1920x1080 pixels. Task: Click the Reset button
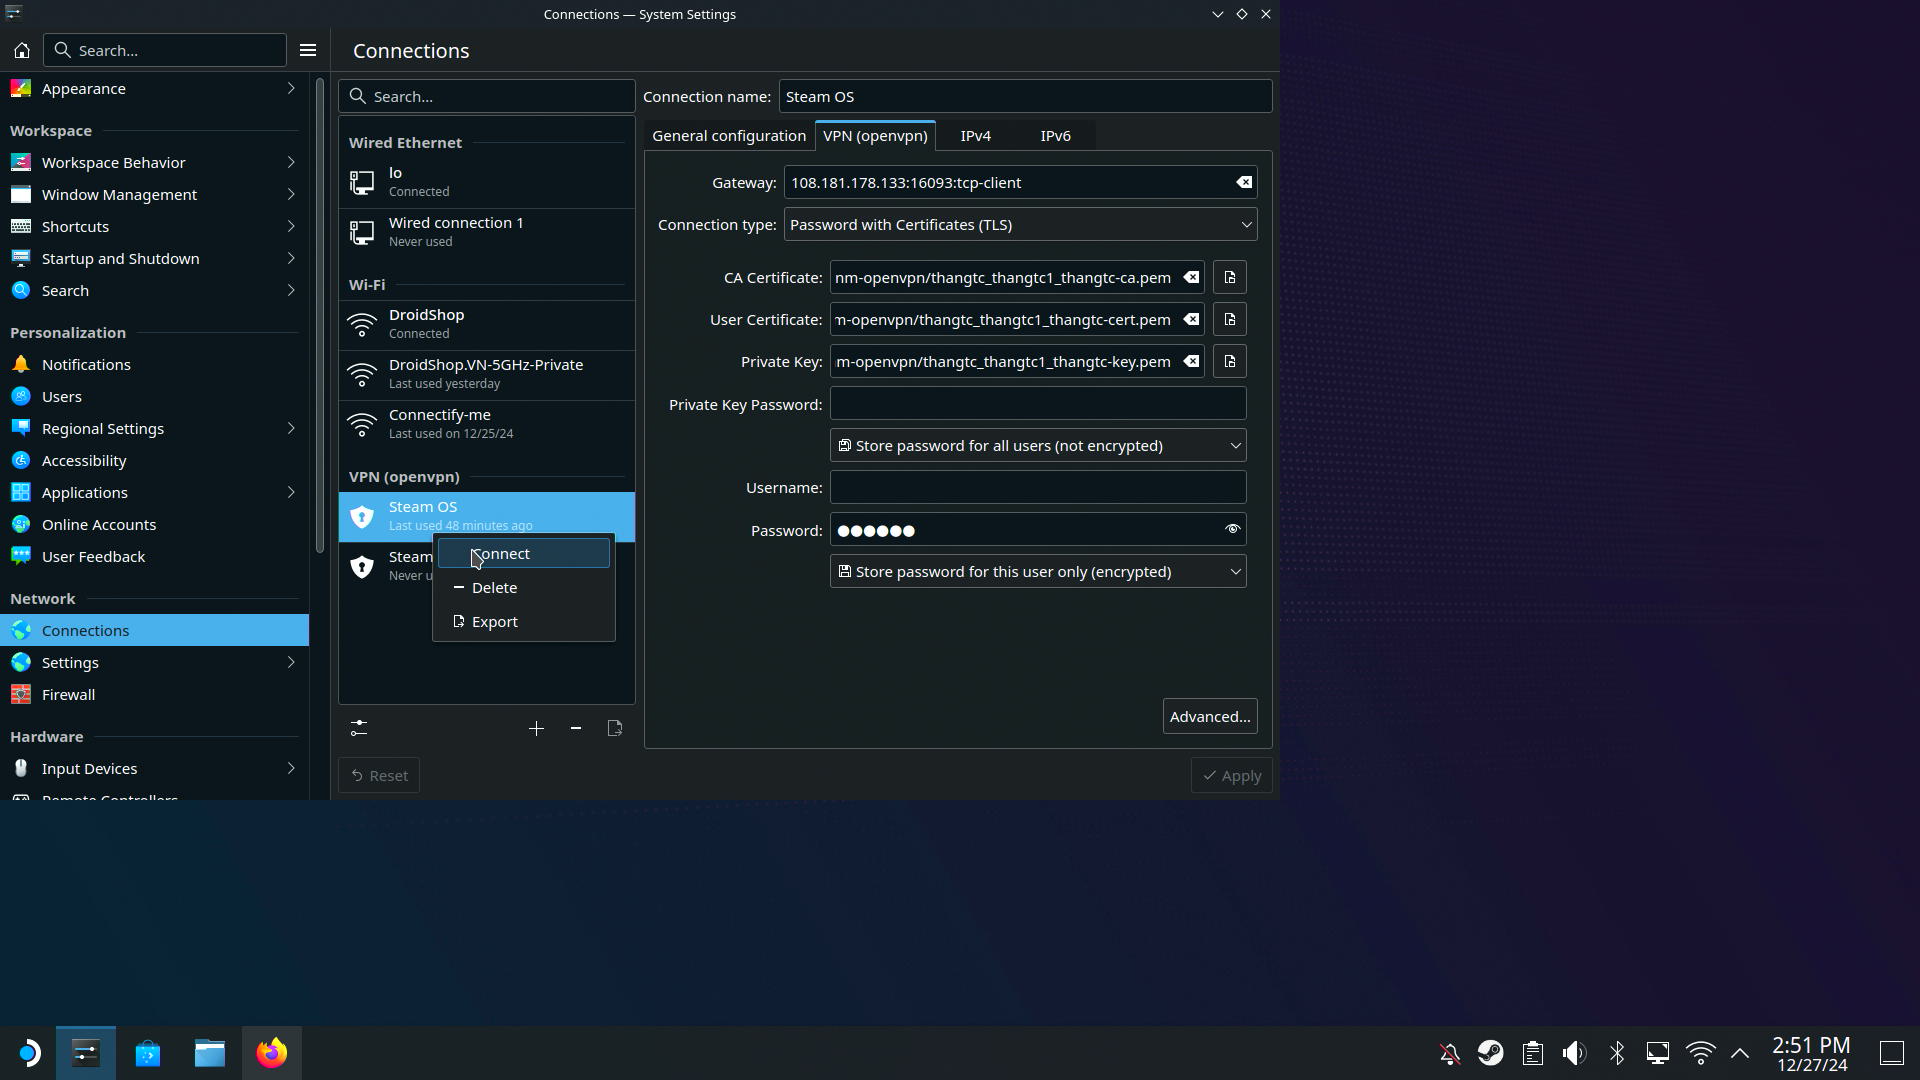click(379, 776)
